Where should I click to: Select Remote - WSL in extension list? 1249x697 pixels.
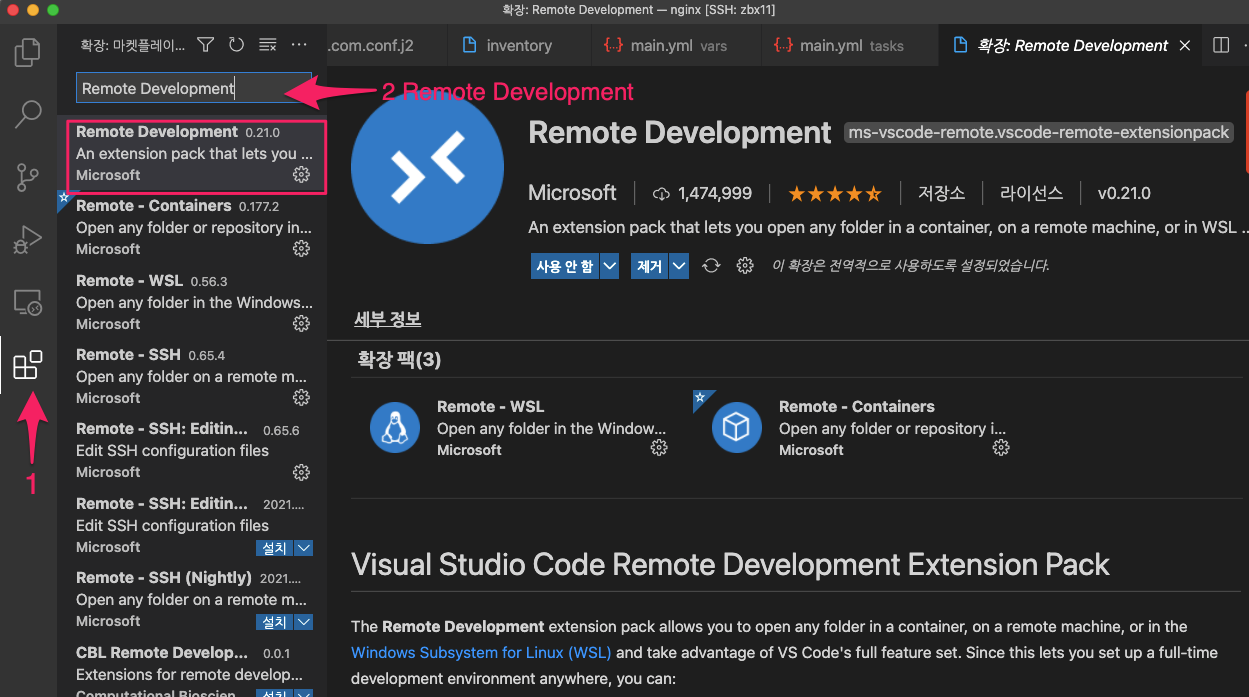[194, 302]
